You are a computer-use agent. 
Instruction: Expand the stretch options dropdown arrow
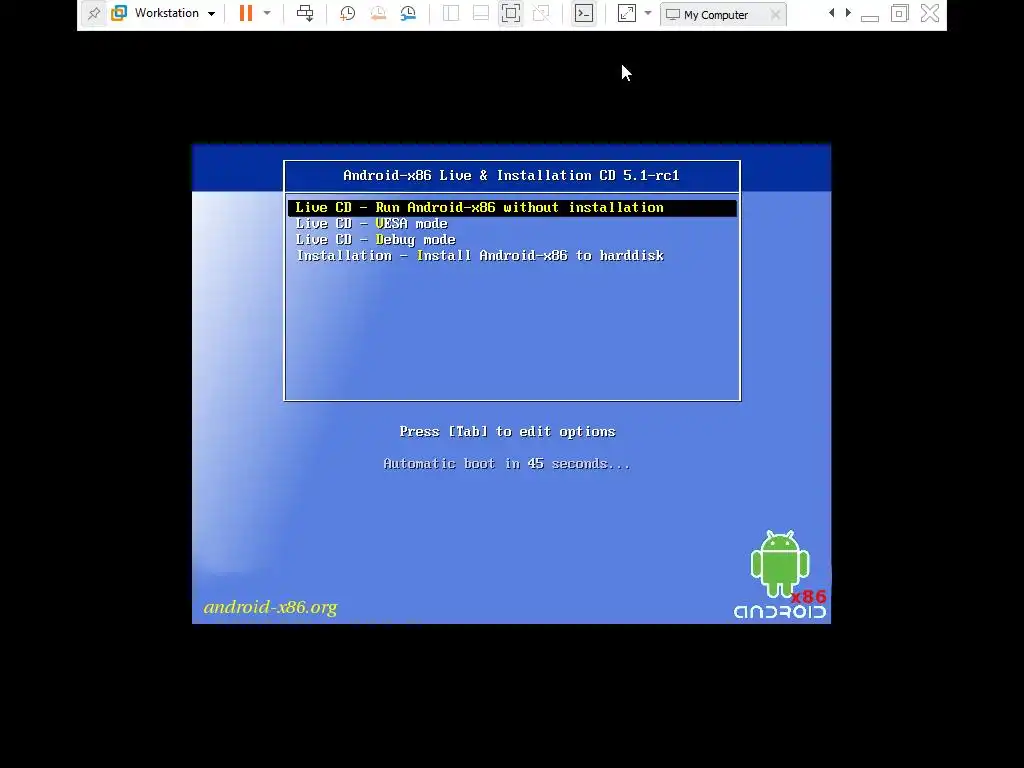648,13
